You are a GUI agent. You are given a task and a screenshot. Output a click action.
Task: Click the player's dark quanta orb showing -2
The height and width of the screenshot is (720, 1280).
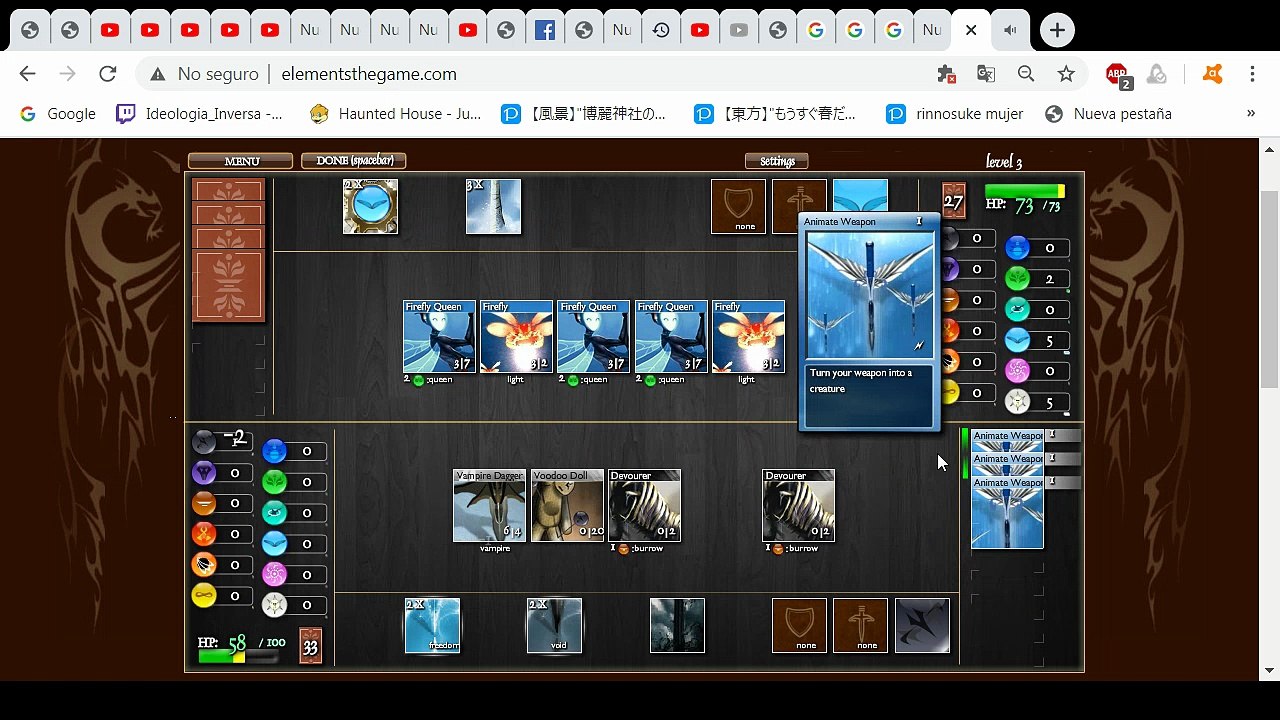point(204,441)
